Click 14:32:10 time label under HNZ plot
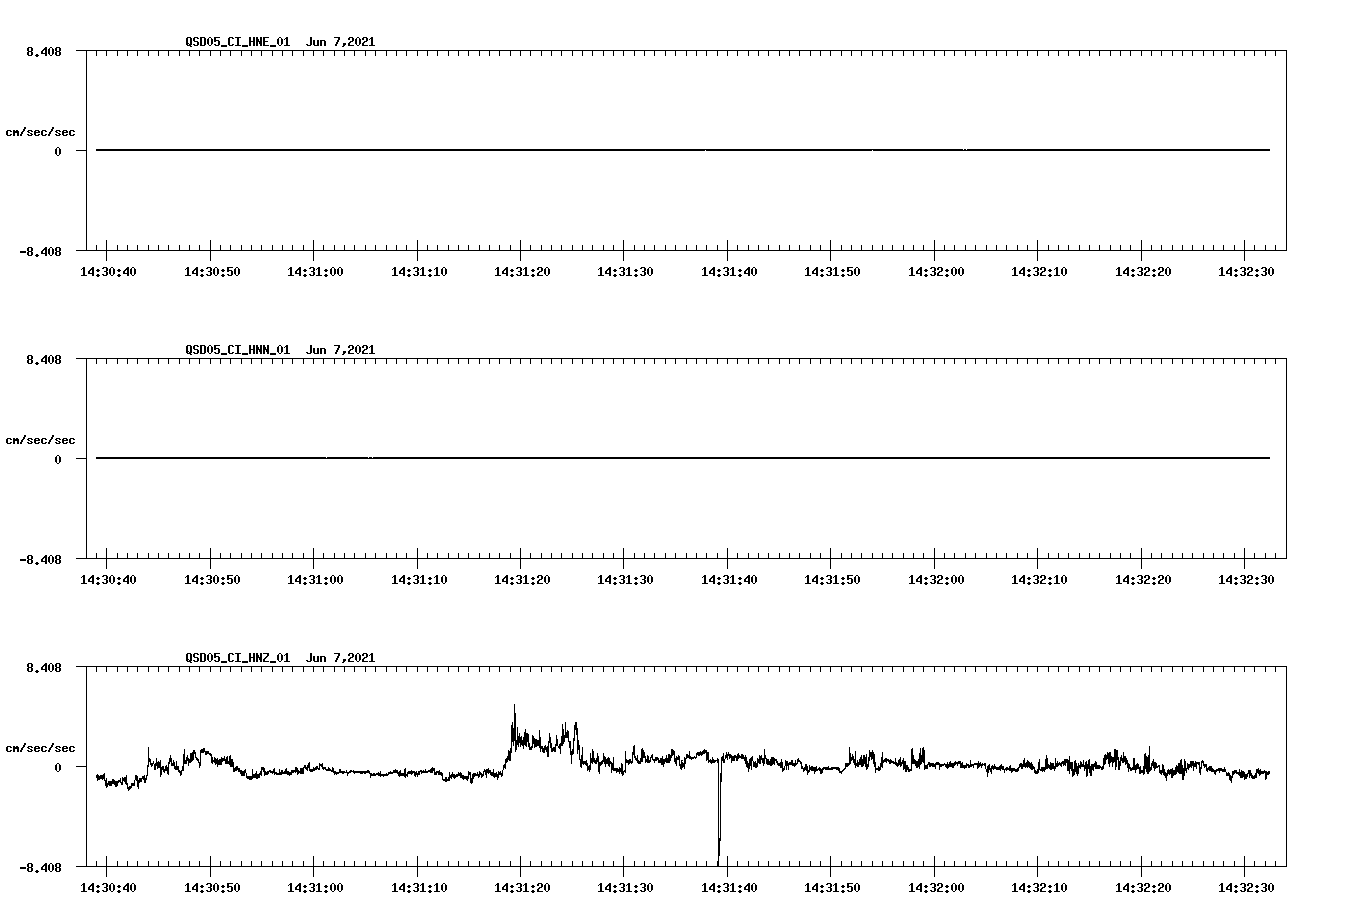This screenshot has width=1358, height=924. click(1039, 887)
